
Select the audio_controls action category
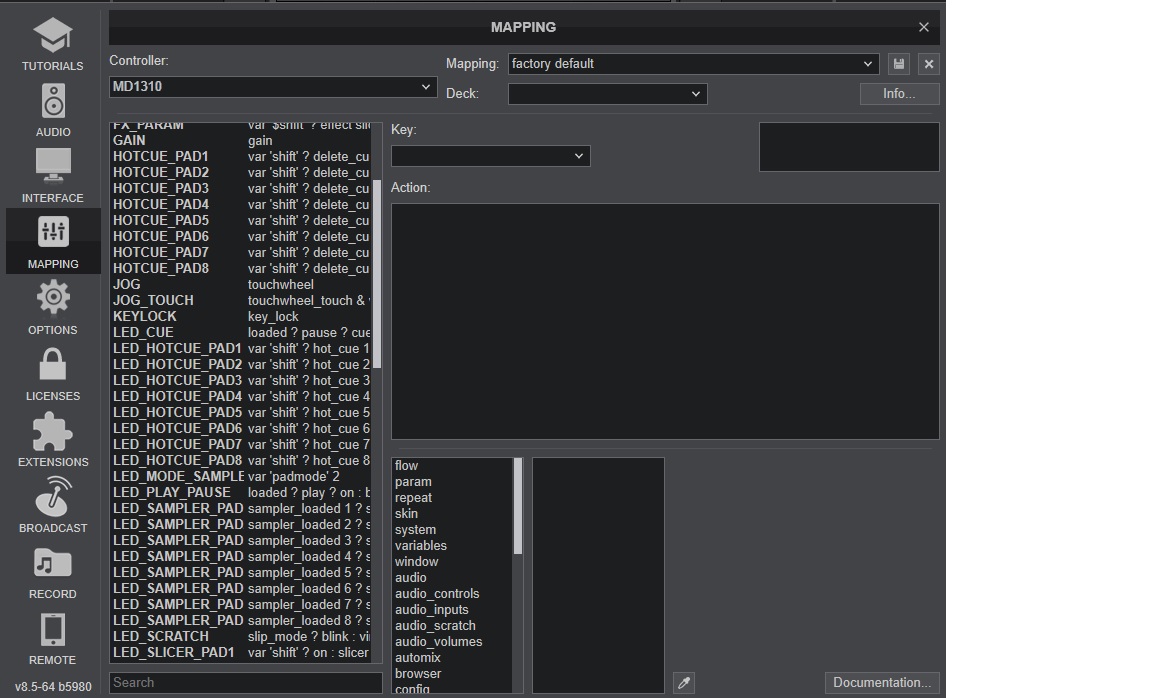[453, 594]
